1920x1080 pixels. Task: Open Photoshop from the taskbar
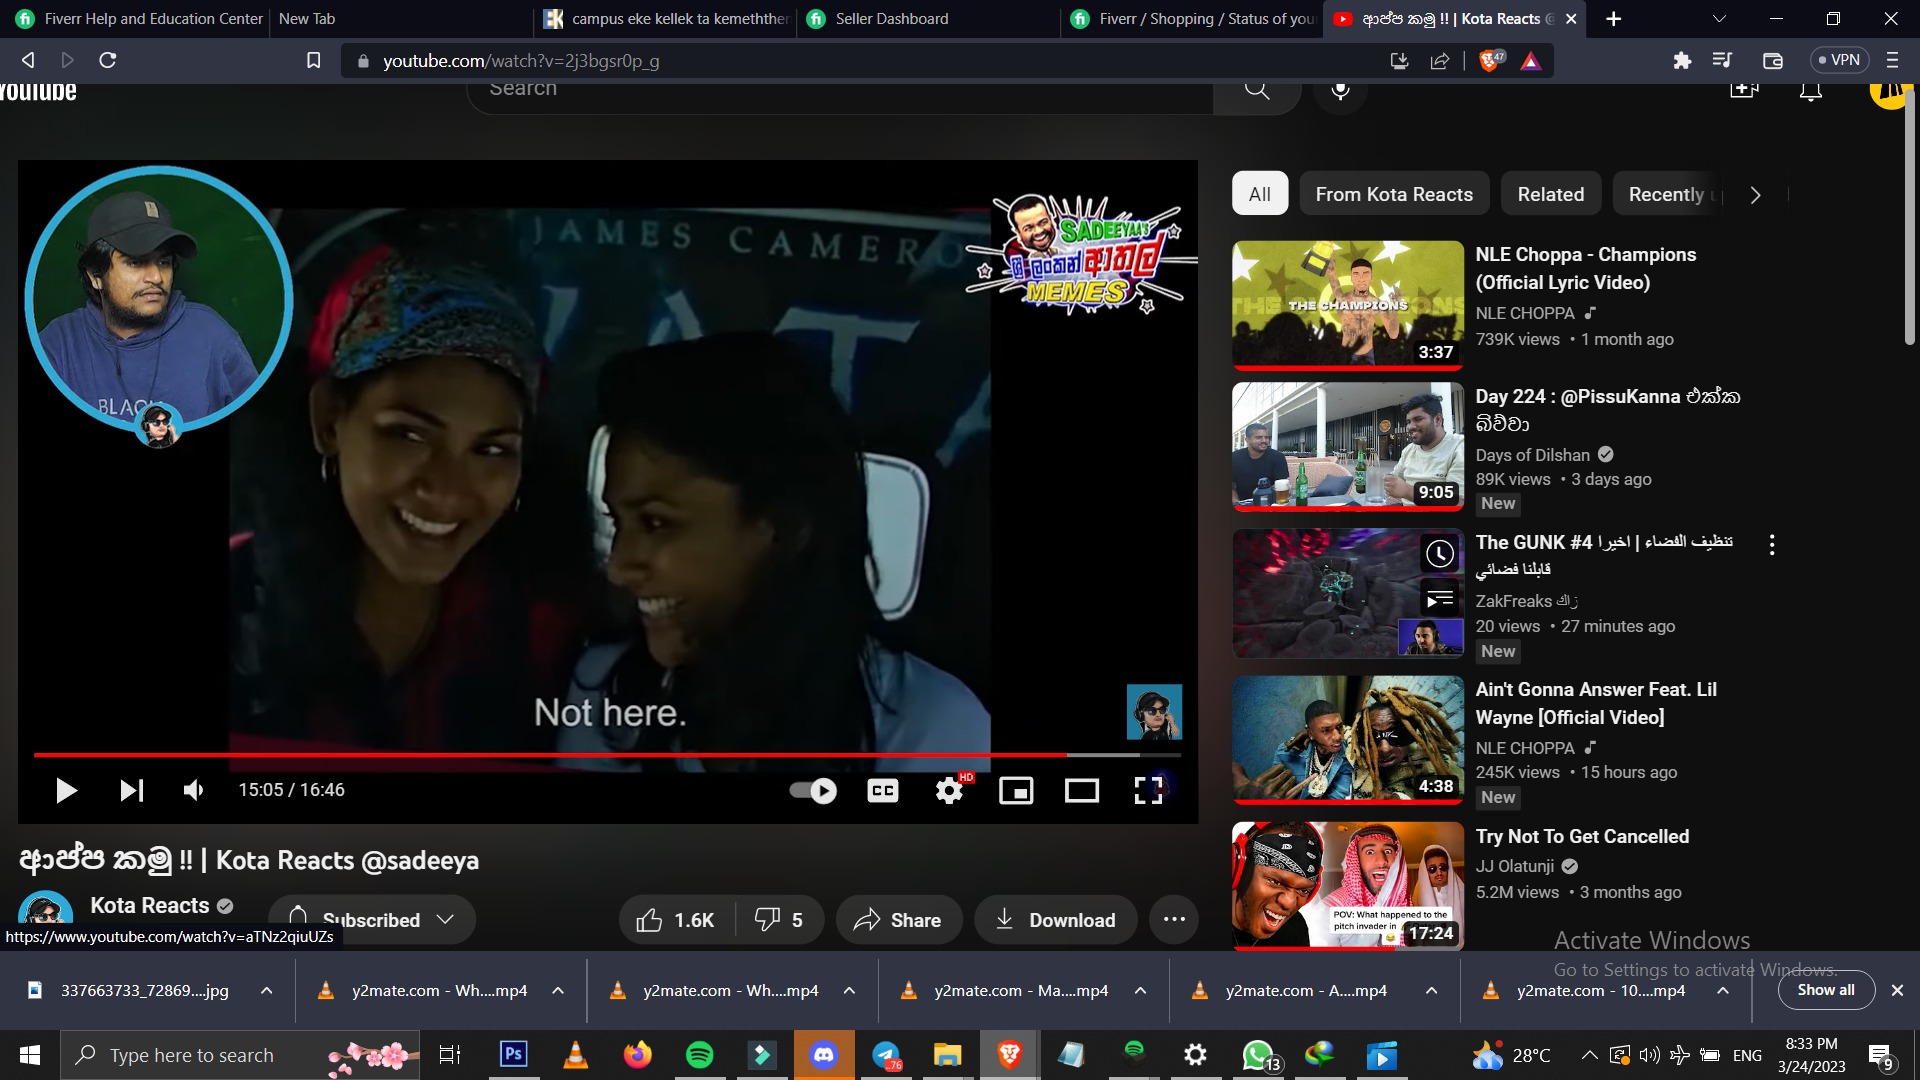pos(514,1055)
